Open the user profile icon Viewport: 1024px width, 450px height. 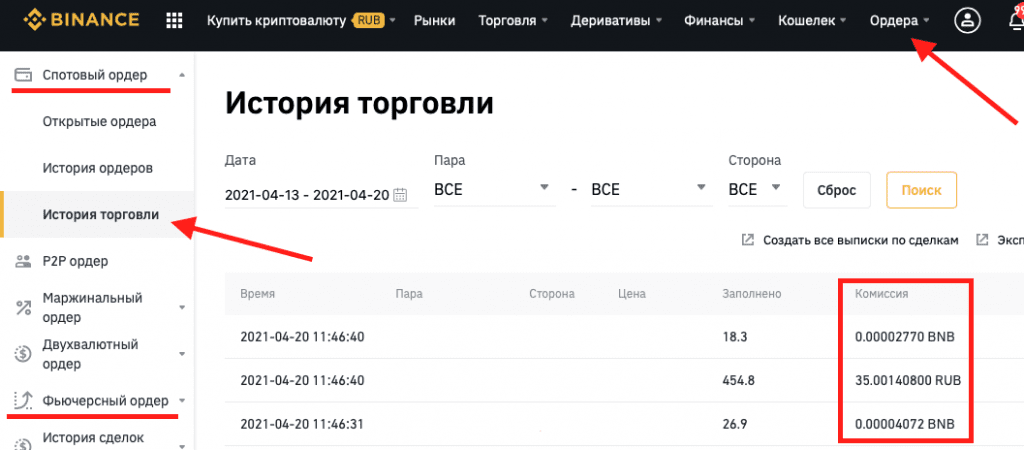pos(967,20)
